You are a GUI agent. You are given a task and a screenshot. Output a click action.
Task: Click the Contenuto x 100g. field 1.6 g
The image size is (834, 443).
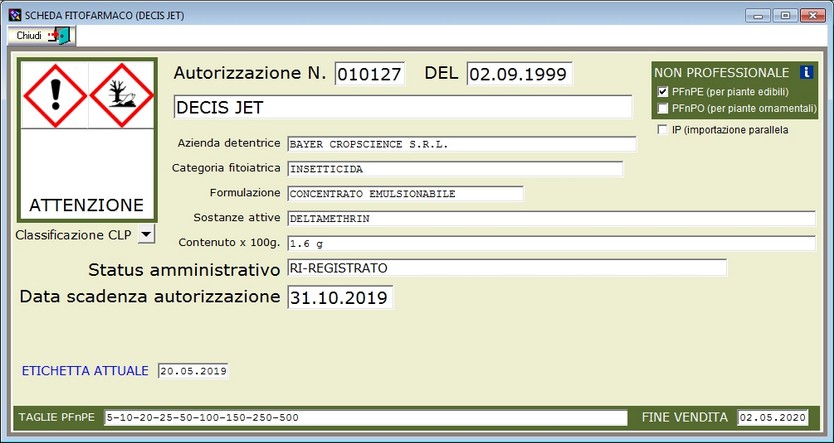(552, 244)
